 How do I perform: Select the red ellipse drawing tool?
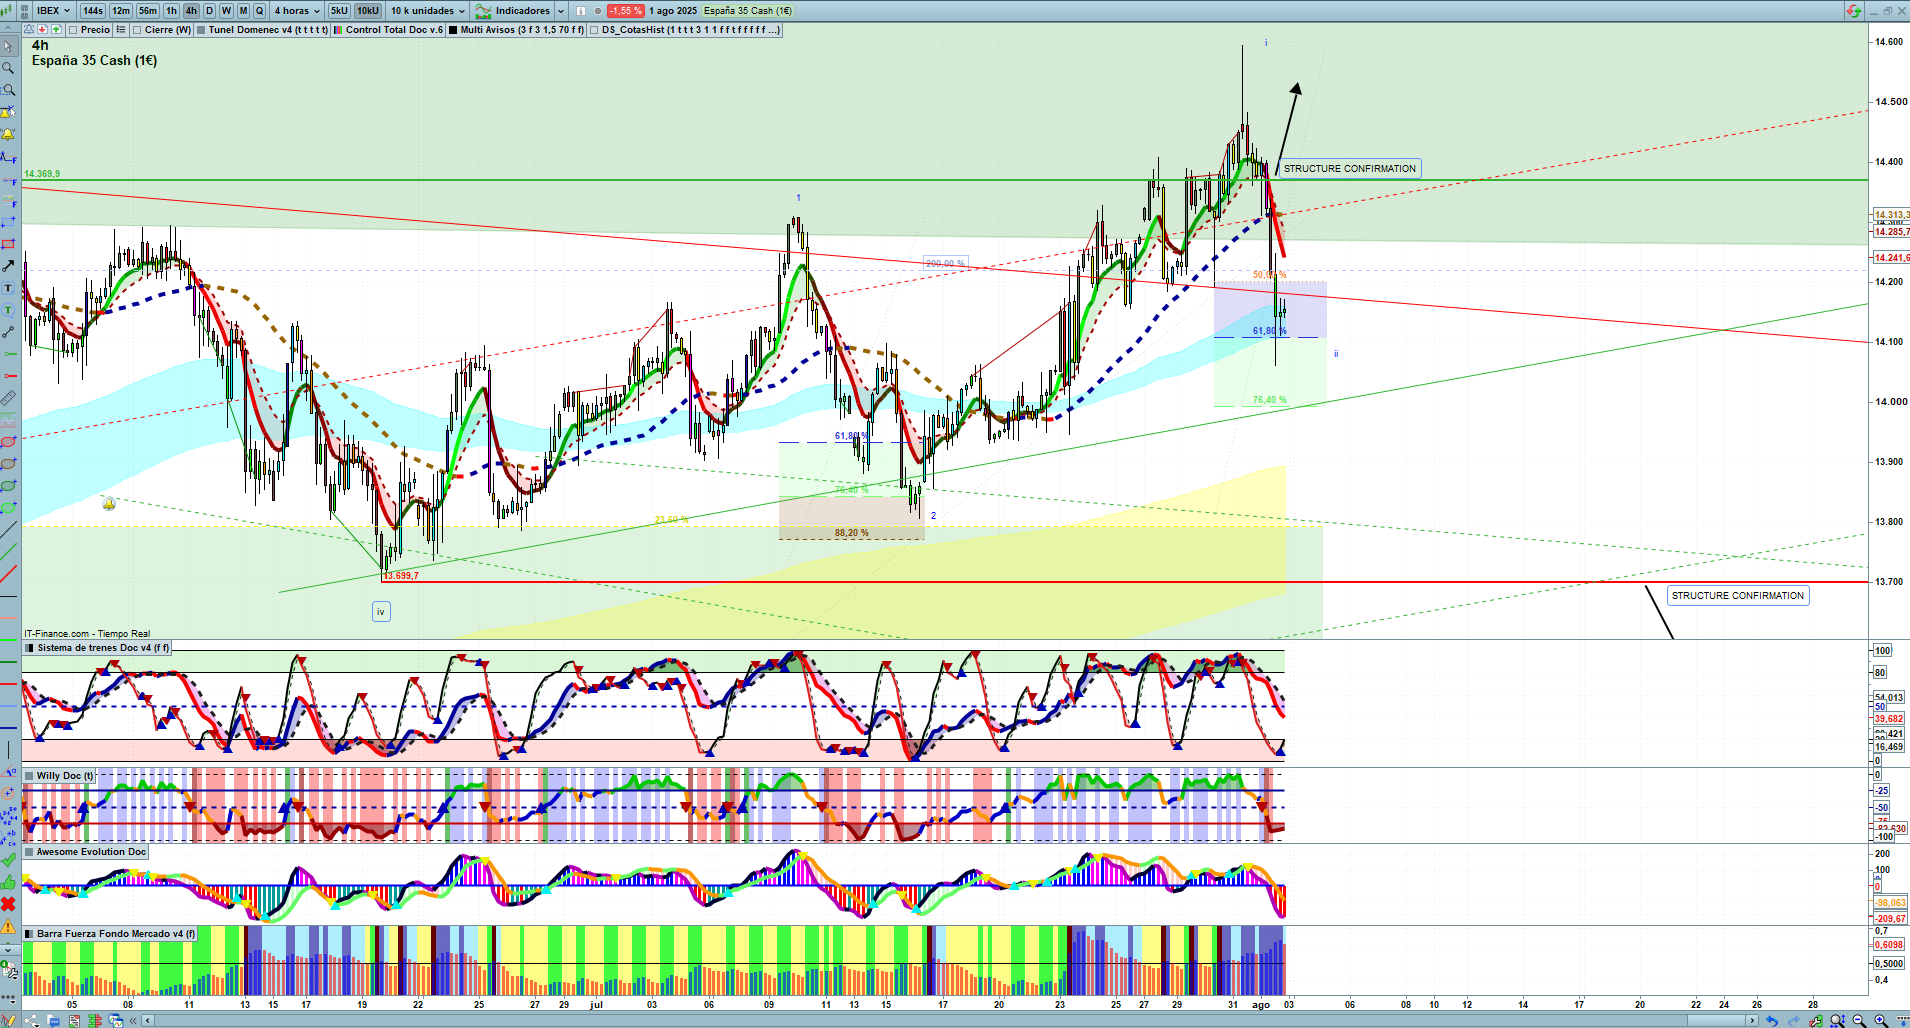pos(8,442)
